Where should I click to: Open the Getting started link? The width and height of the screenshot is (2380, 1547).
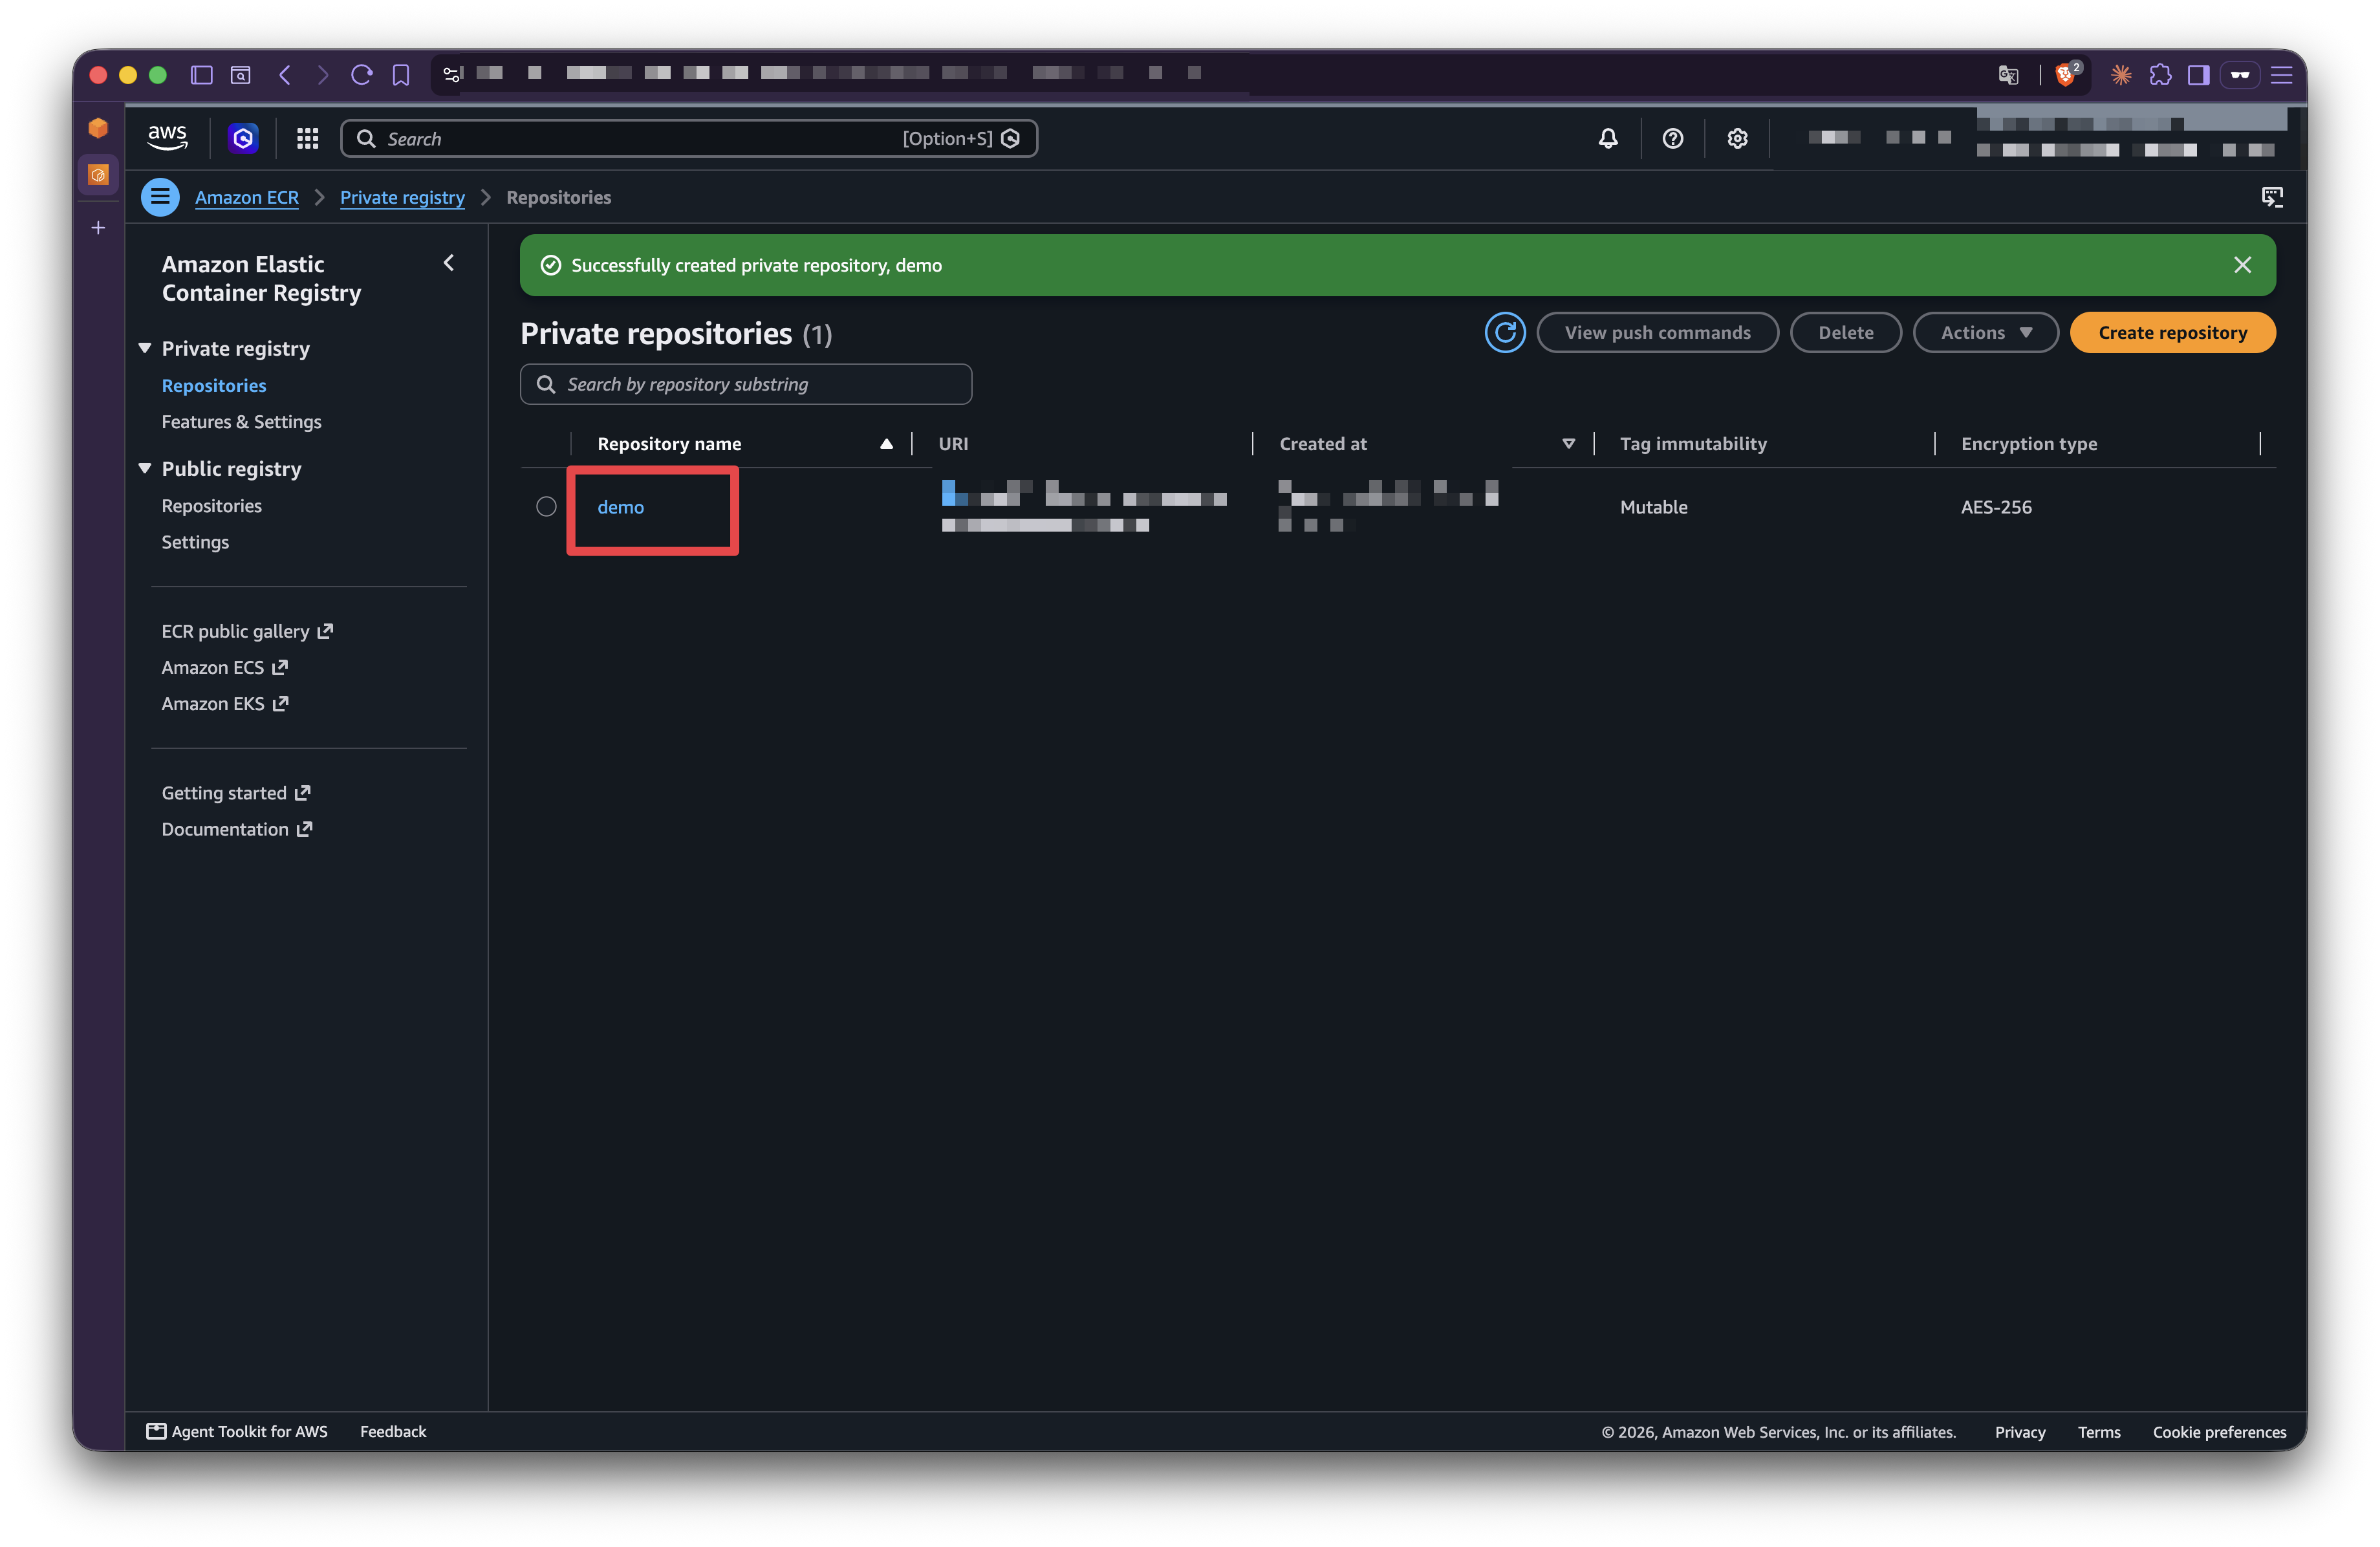click(236, 793)
